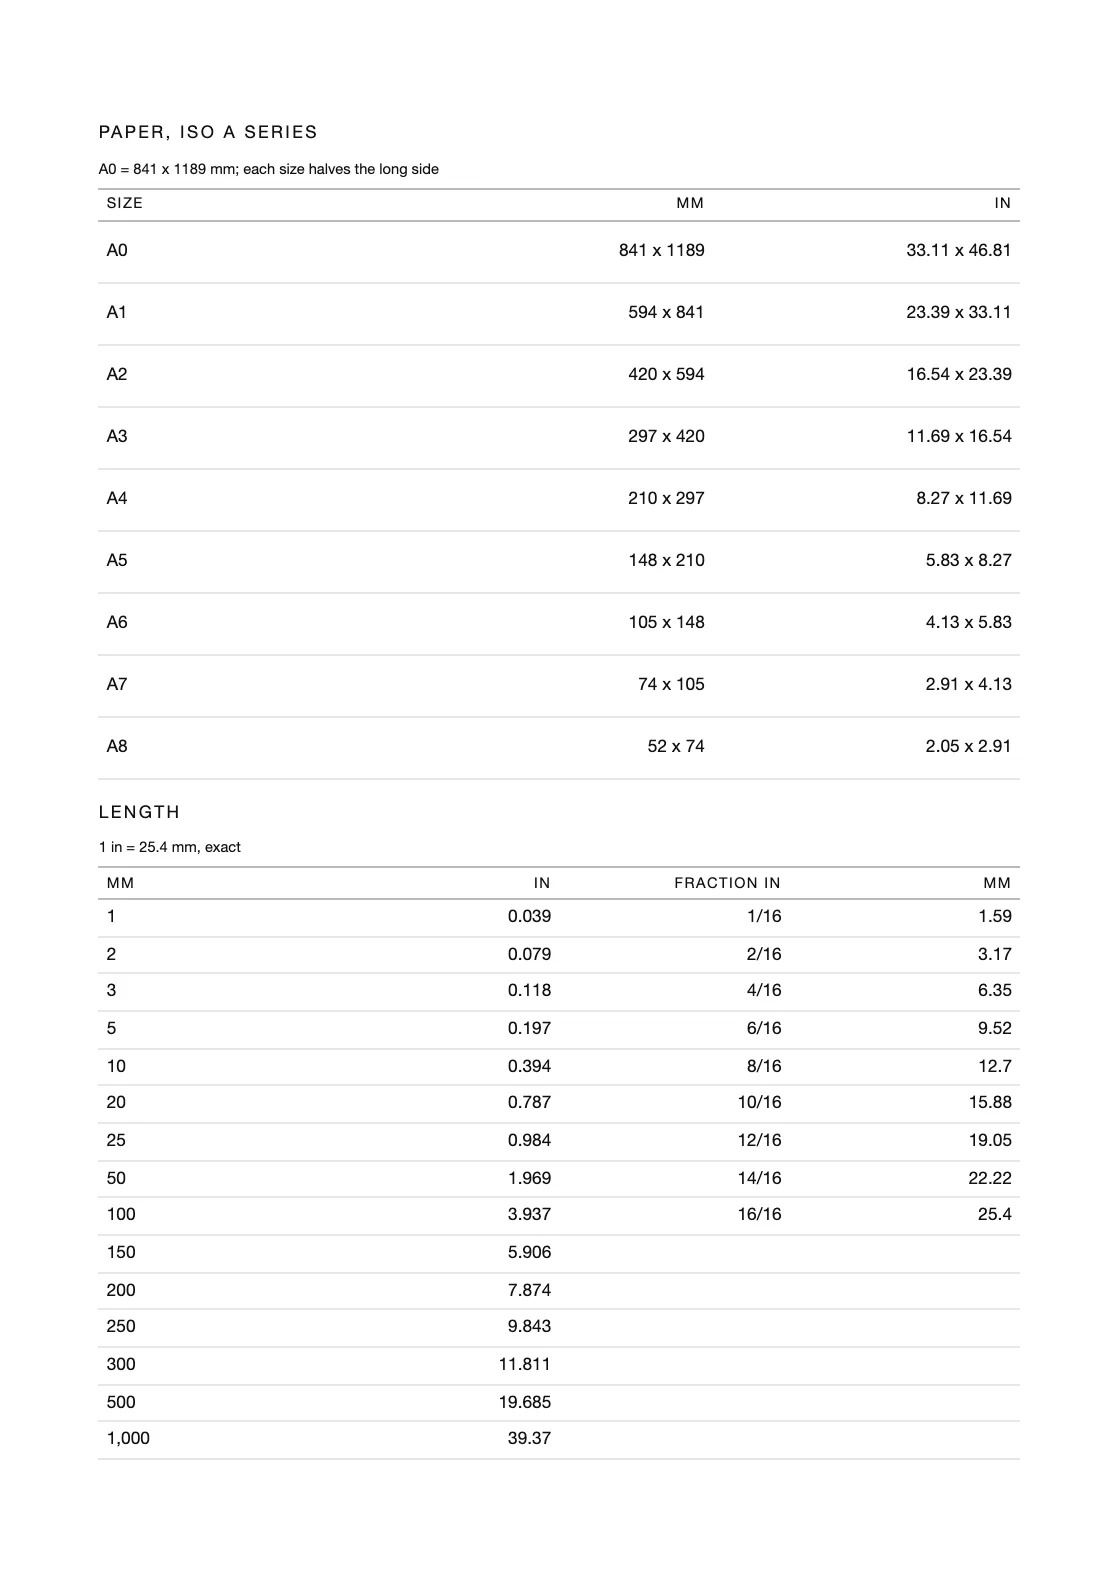Click the 1,000 mm row label
Screen dimensions: 1120x1588
point(128,1438)
